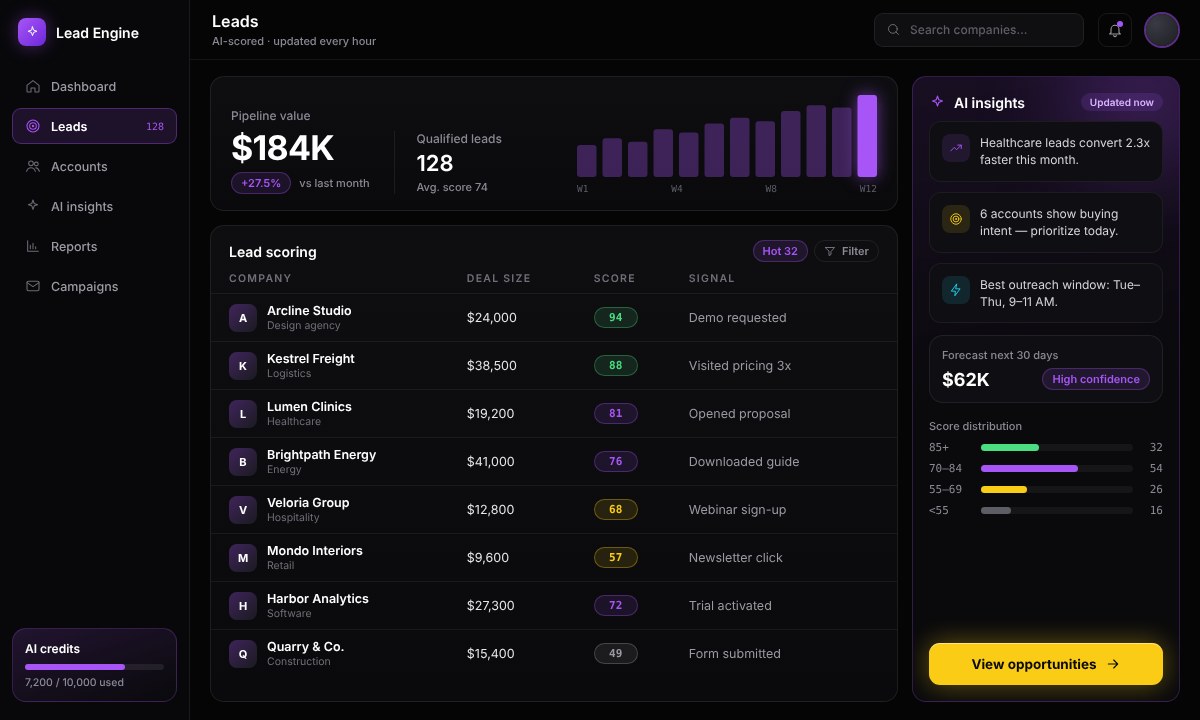Click the Signal column header
Screen dimensions: 1200x720
[x=712, y=278]
